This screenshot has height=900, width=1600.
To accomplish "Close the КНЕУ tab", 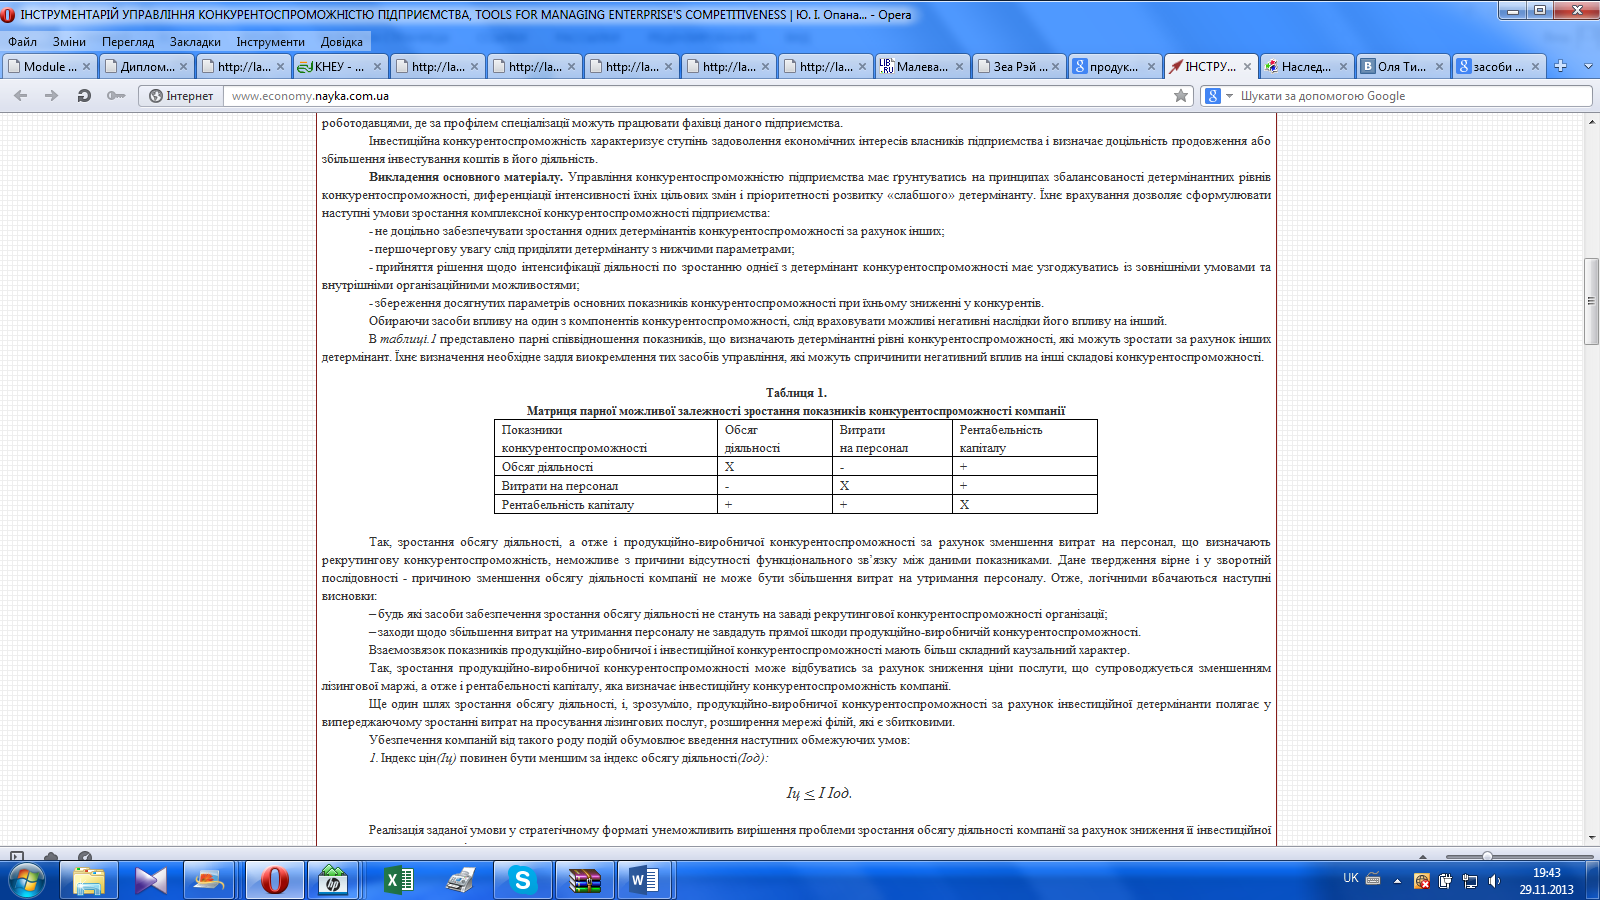I will click(377, 67).
